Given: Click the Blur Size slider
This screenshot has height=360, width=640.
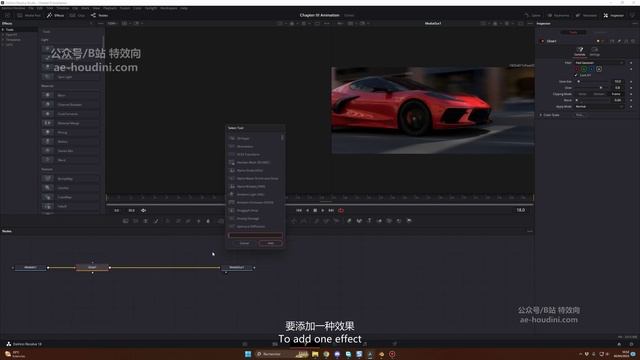Looking at the screenshot, I should coord(592,81).
